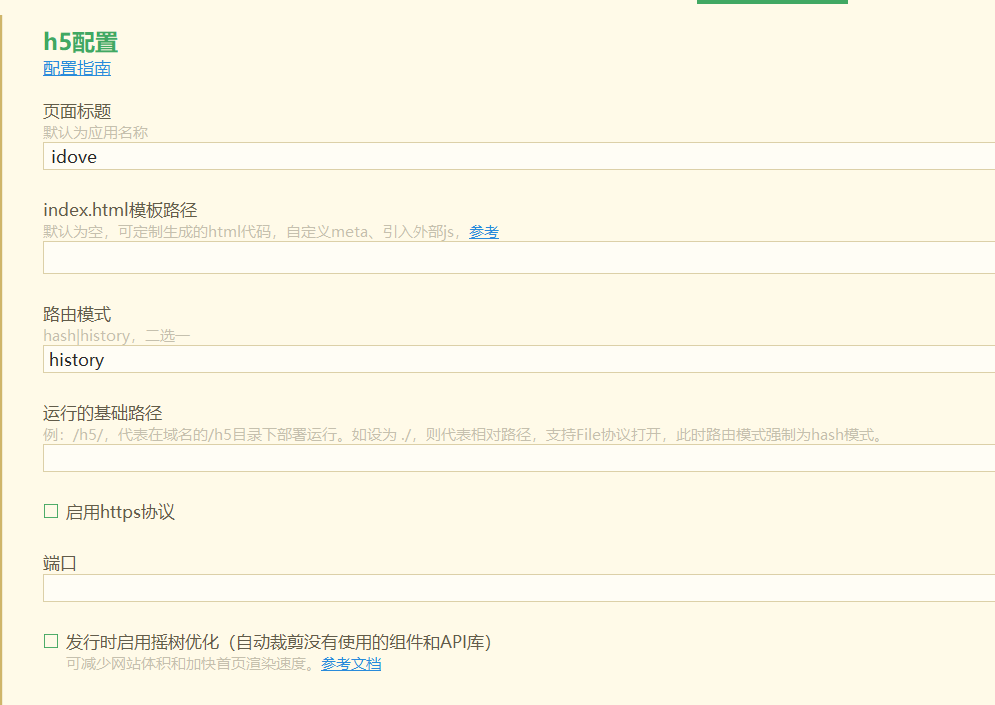Click the 默认为应用名称 hint text

[x=95, y=132]
